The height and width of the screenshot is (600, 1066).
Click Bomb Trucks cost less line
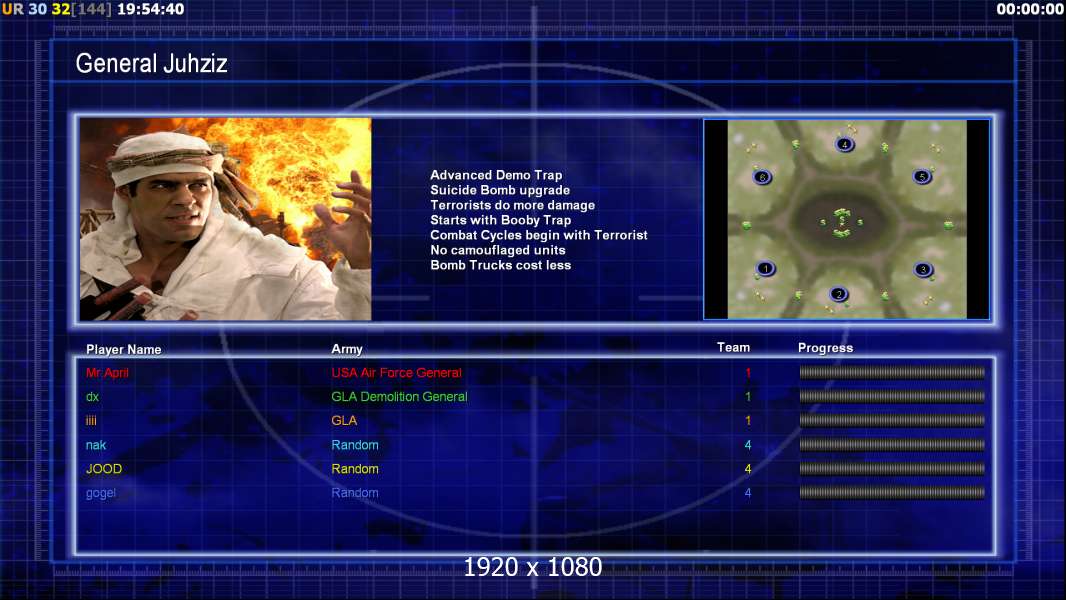pos(500,265)
